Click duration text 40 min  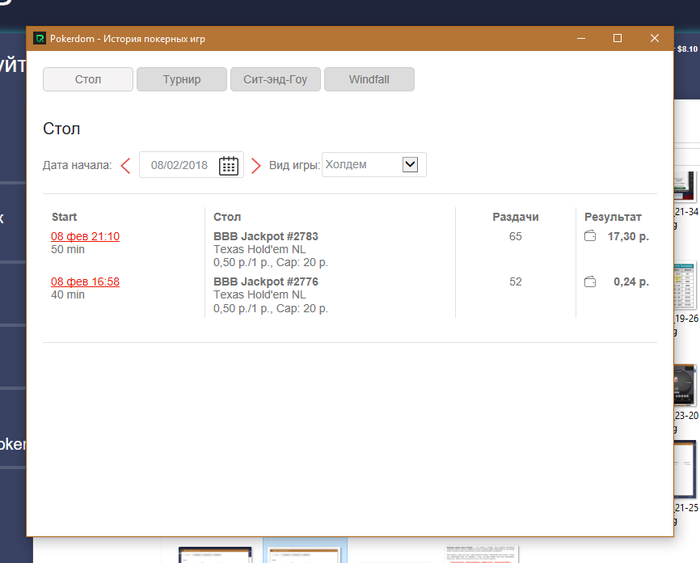click(68, 295)
